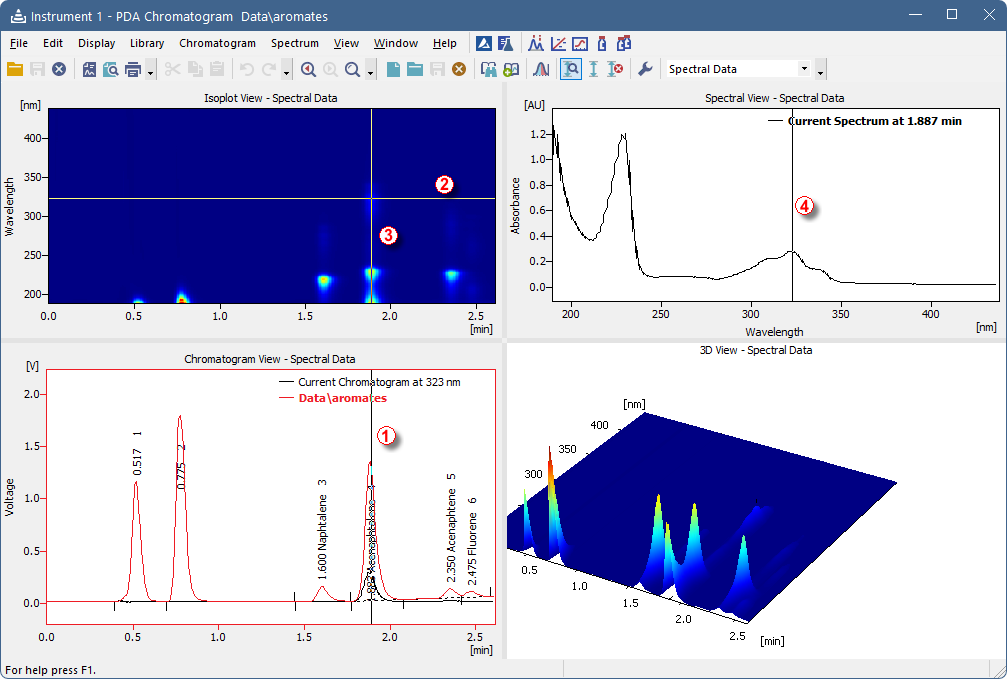
Task: Click the absorbance maximum near 230 nm in spectrum
Action: tap(622, 136)
